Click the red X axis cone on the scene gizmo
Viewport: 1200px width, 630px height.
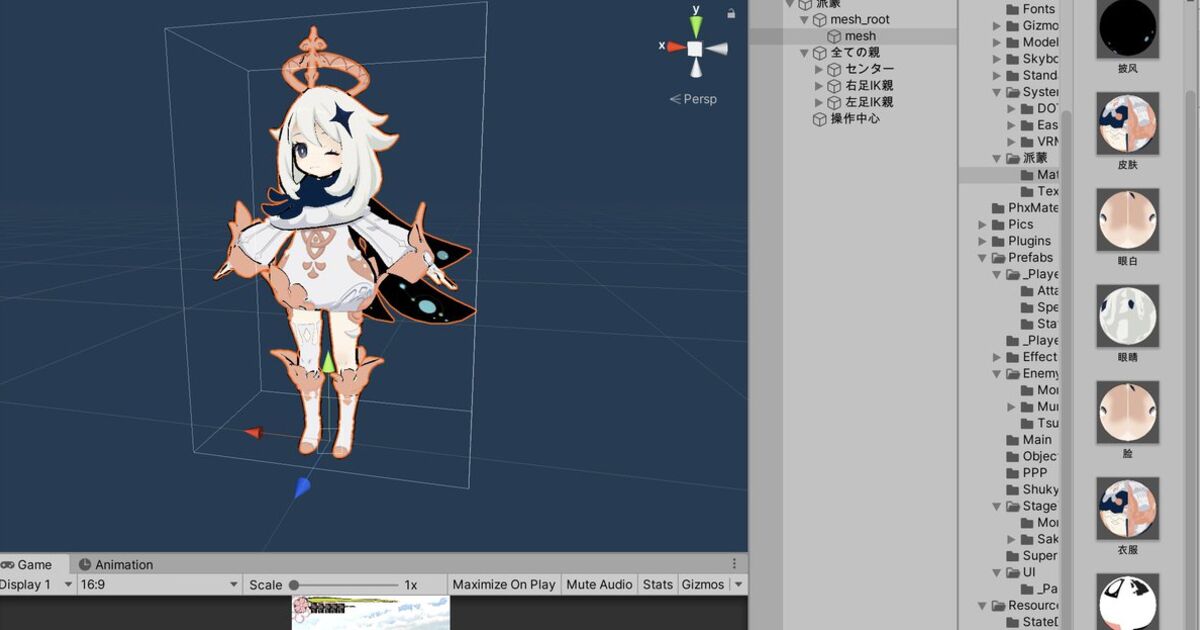pos(675,46)
